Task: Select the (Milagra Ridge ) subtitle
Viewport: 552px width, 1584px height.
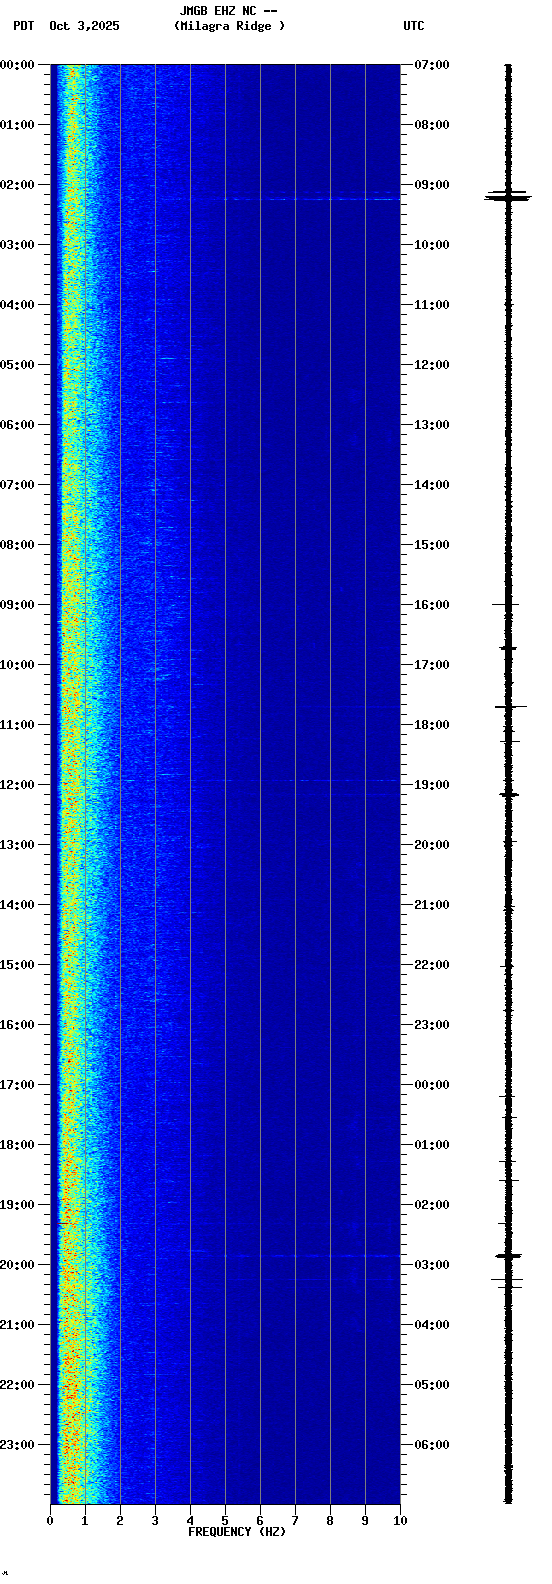Action: click(229, 26)
